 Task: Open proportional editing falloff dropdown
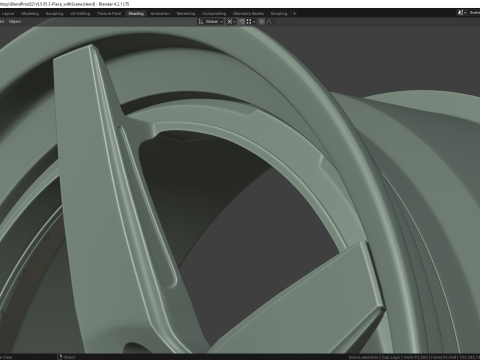[270, 22]
